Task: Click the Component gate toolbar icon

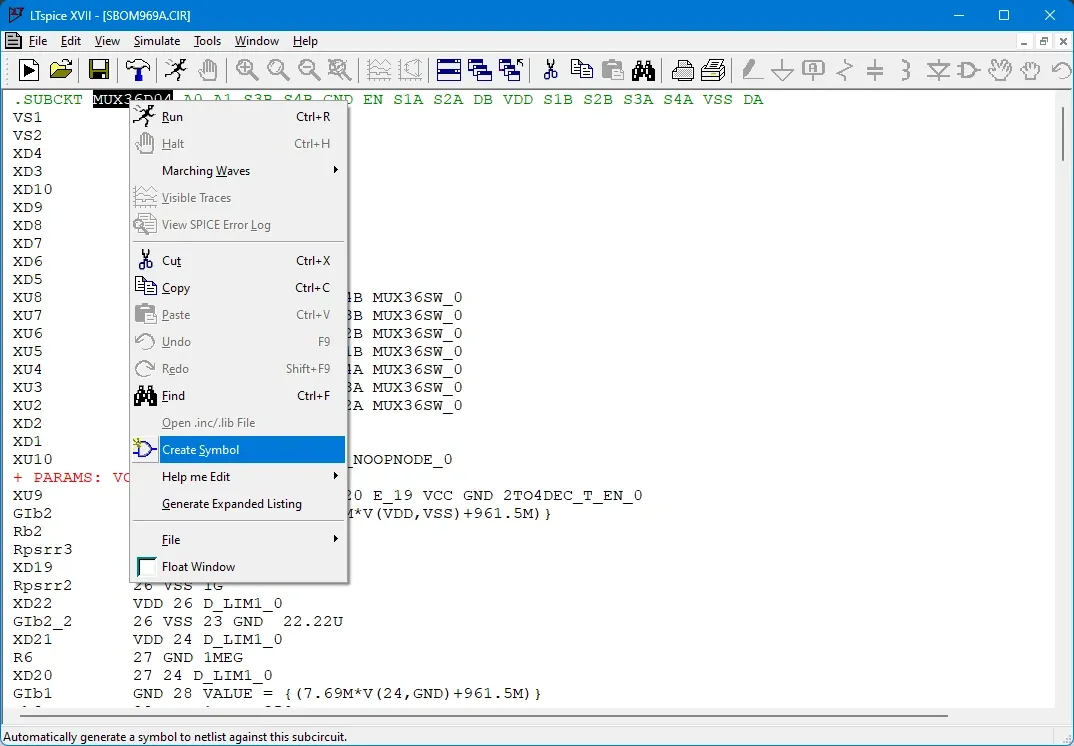Action: click(969, 70)
